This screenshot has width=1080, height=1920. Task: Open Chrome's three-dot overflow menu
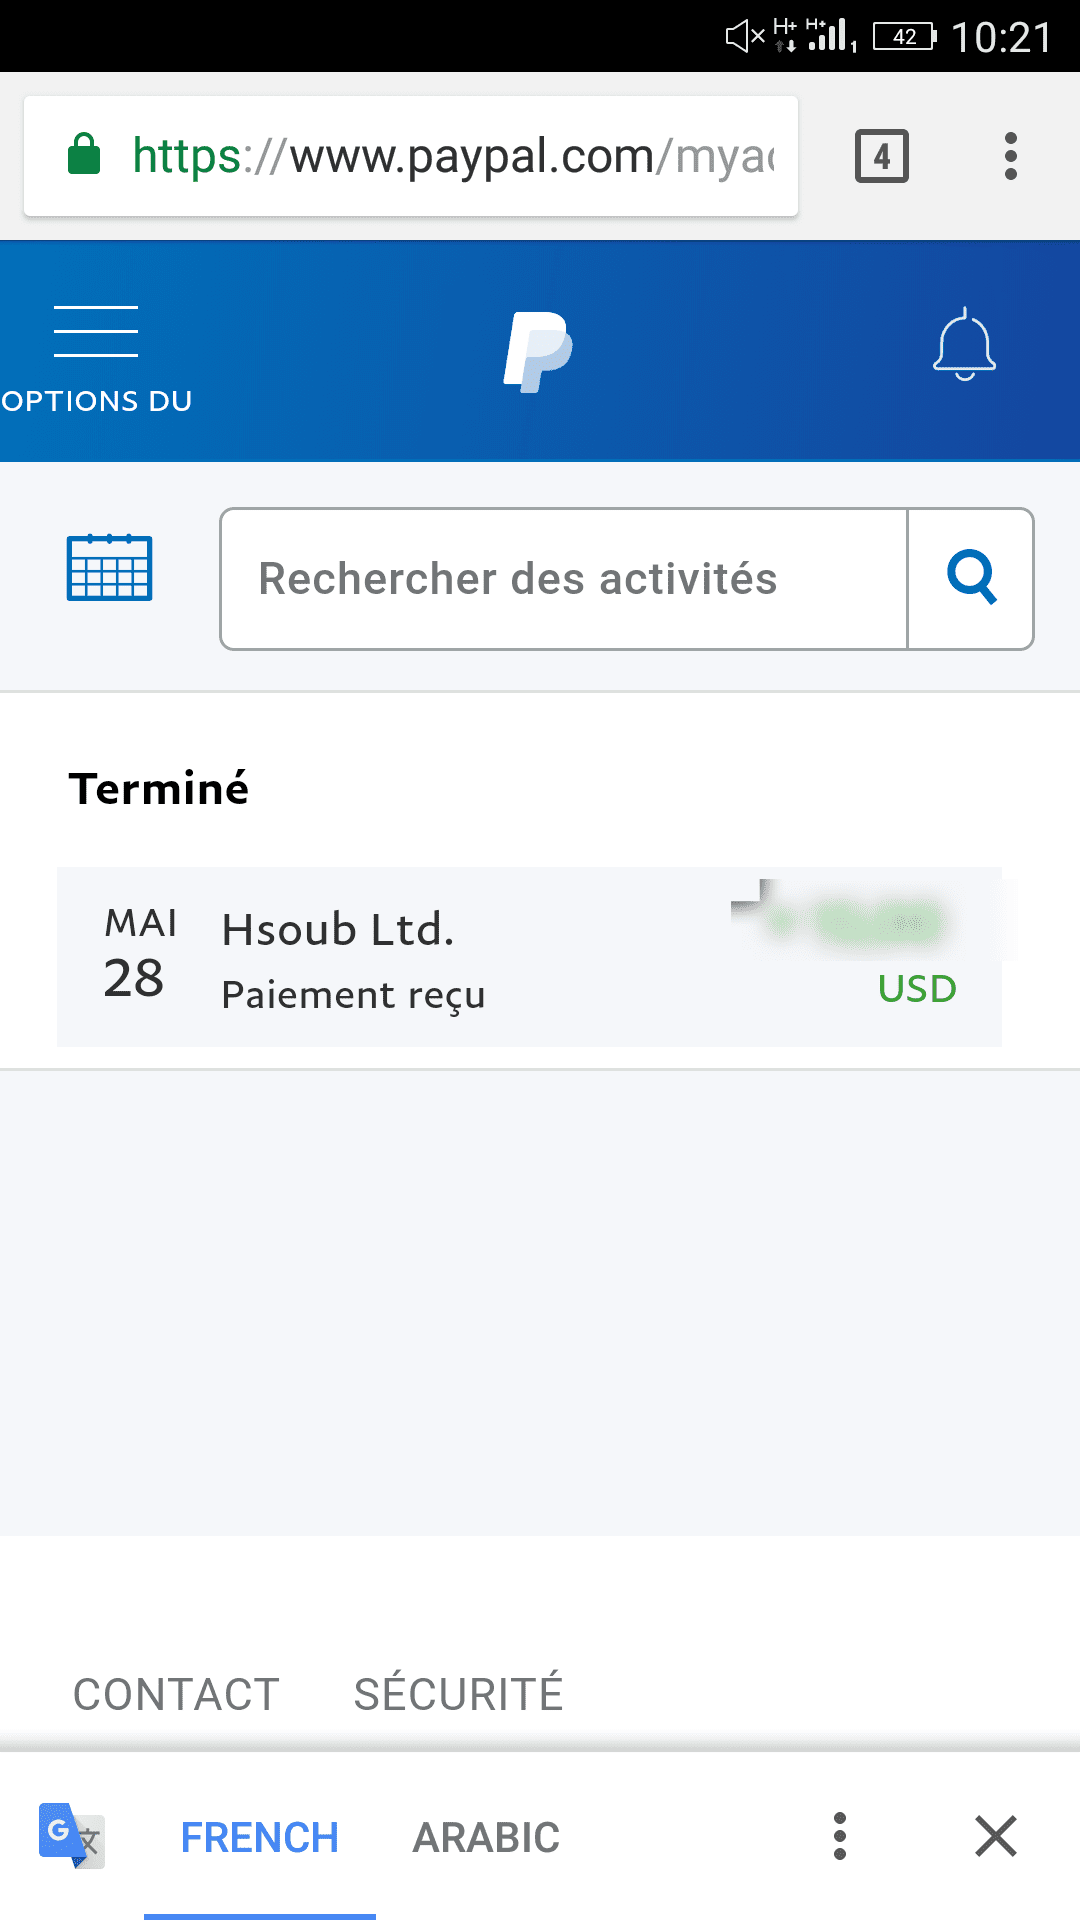tap(1011, 156)
